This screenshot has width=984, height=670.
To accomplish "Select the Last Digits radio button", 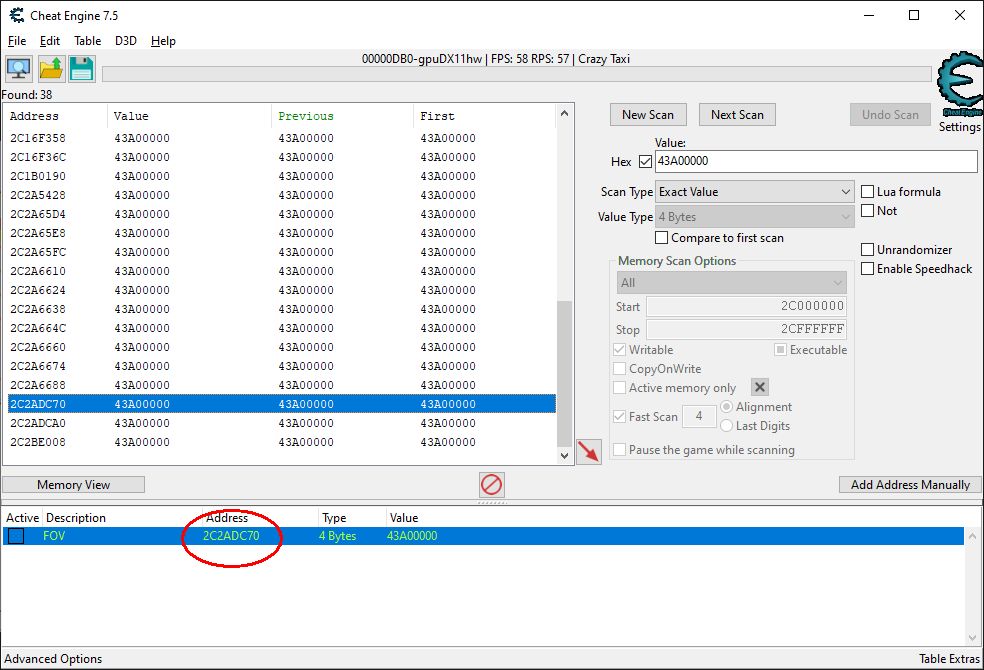I will [727, 426].
